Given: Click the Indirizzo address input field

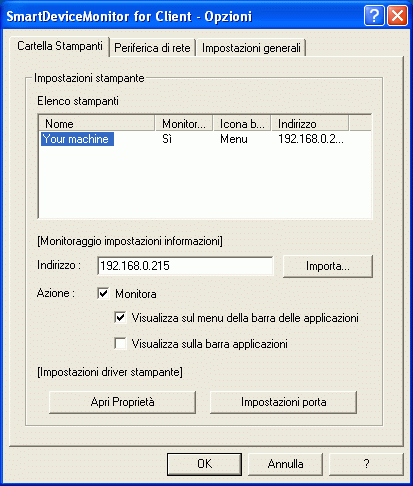Looking at the screenshot, I should 185,266.
